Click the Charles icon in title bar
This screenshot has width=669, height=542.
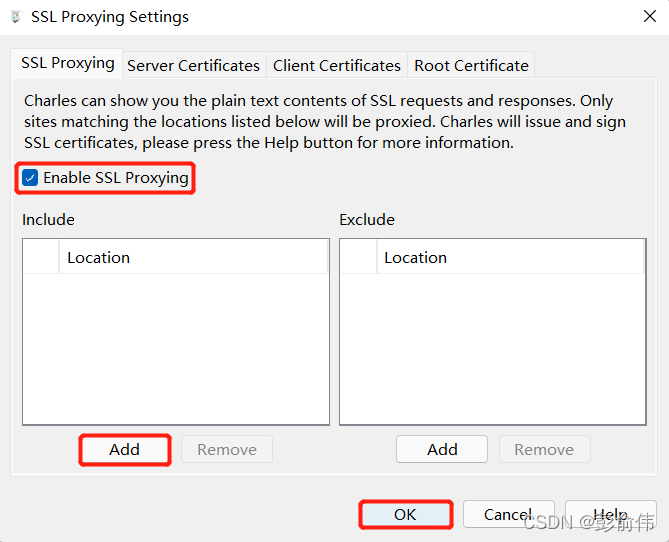(x=16, y=17)
